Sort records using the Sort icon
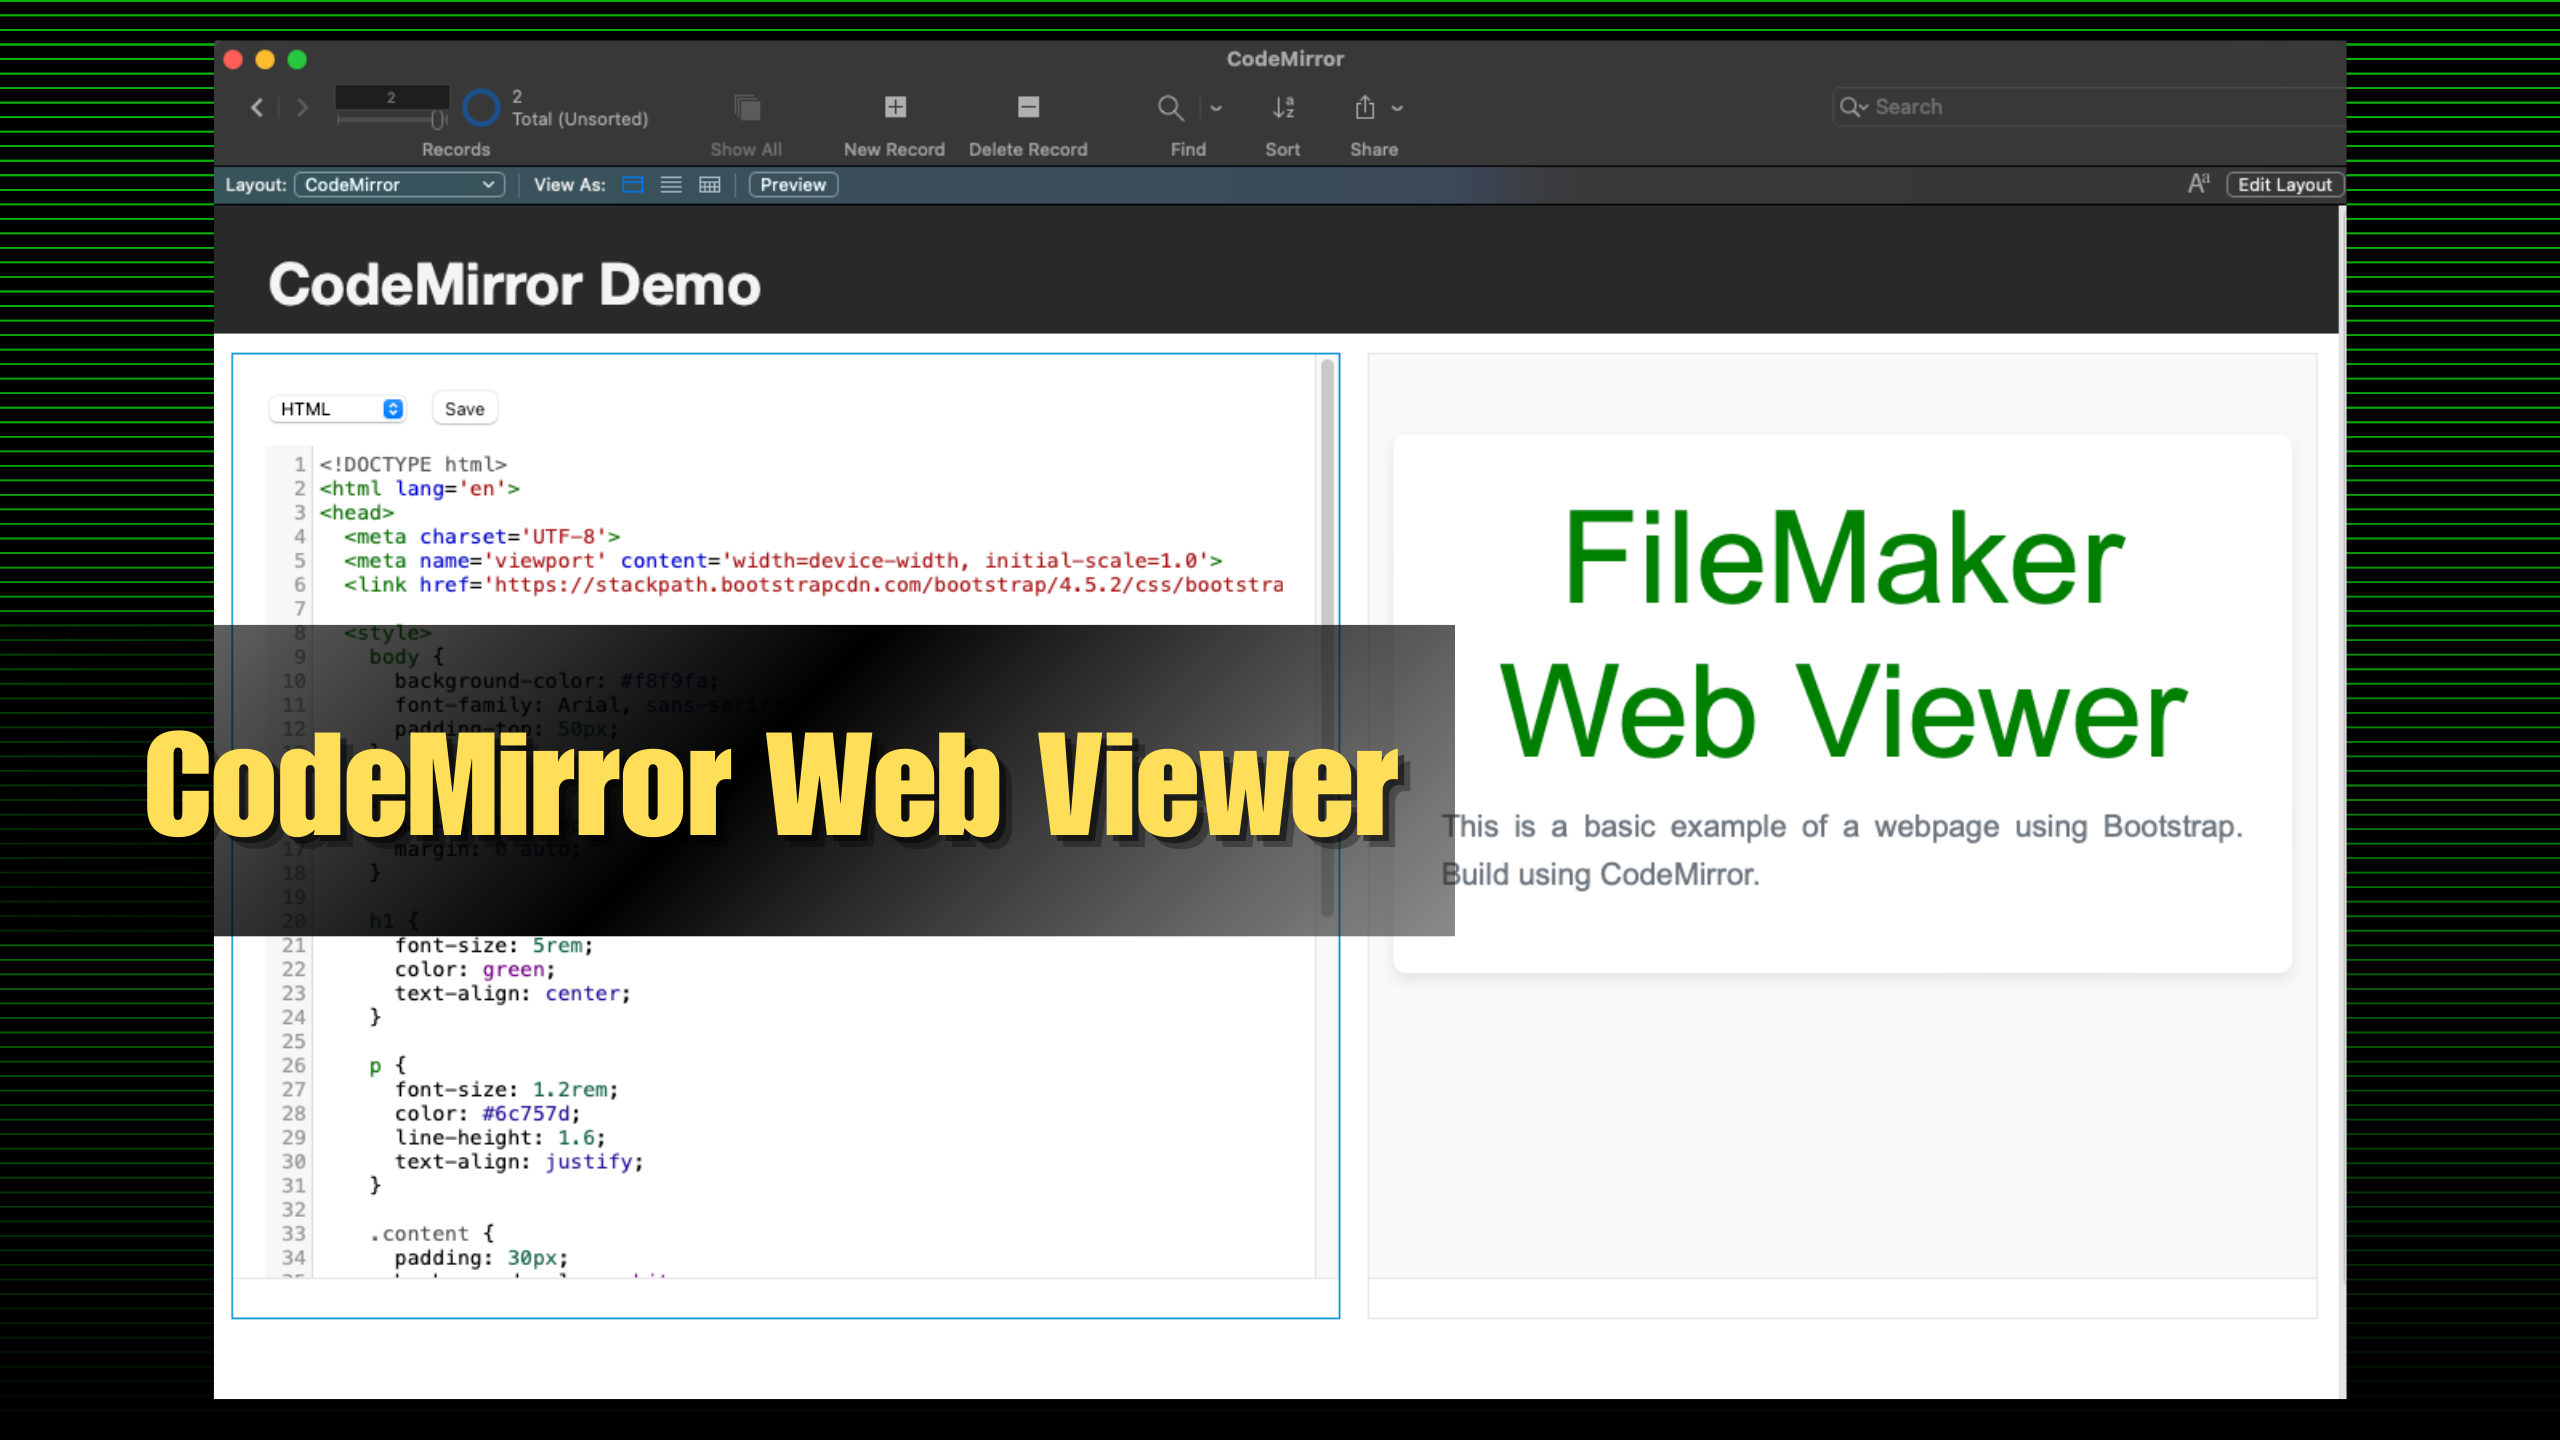 click(x=1283, y=107)
